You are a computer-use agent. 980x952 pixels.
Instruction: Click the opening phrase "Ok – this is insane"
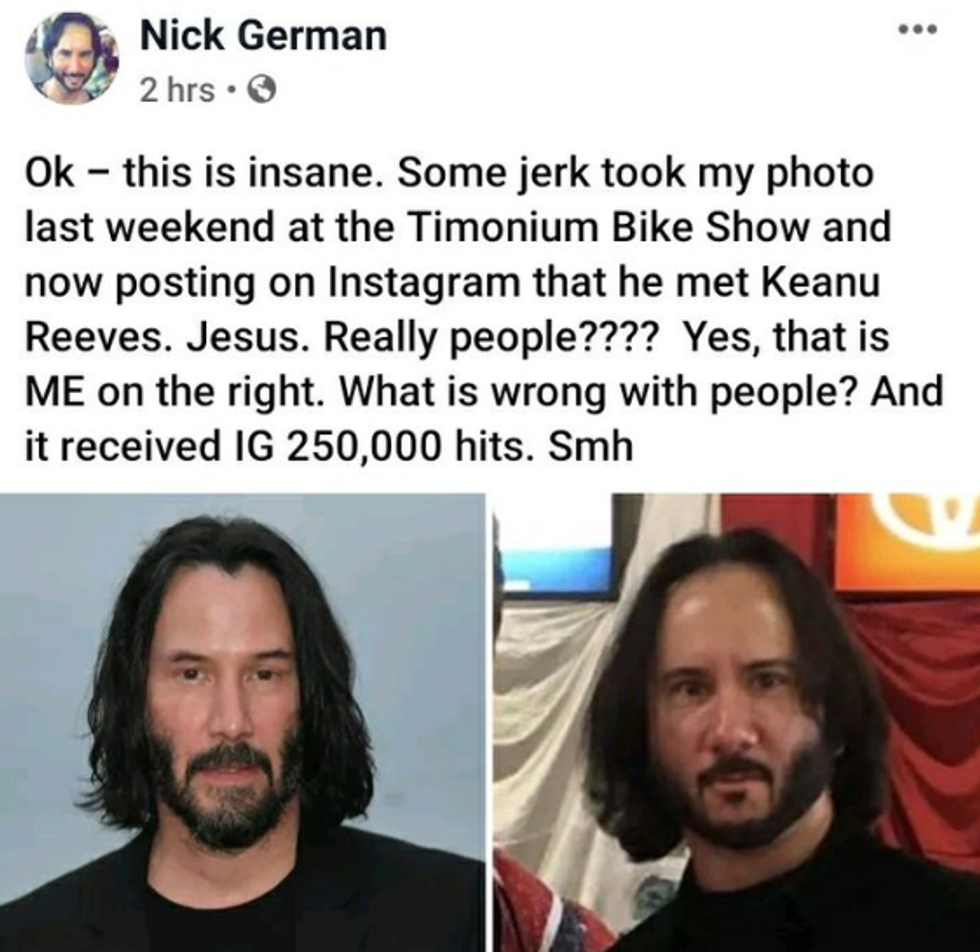tap(204, 173)
